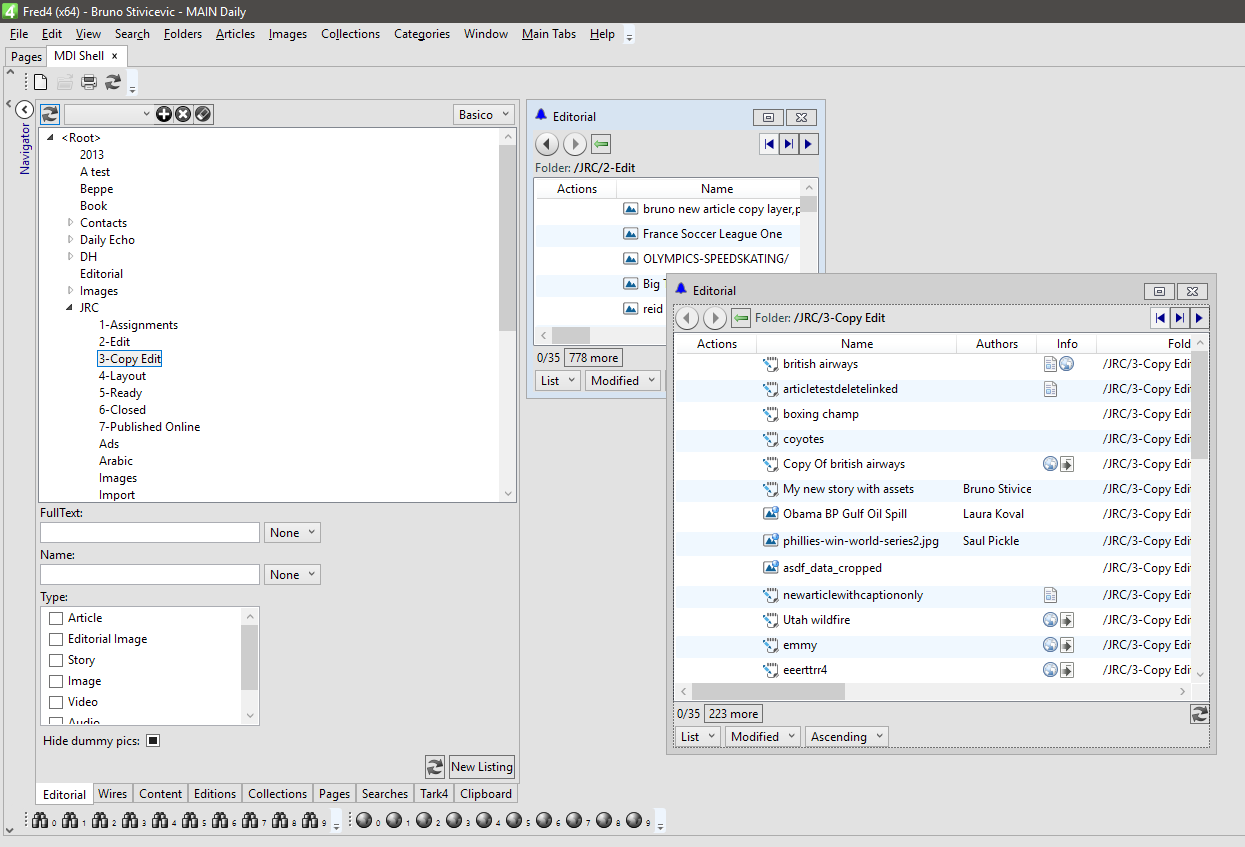Click the new document icon in toolbar
Viewport: 1245px width, 847px height.
(40, 82)
